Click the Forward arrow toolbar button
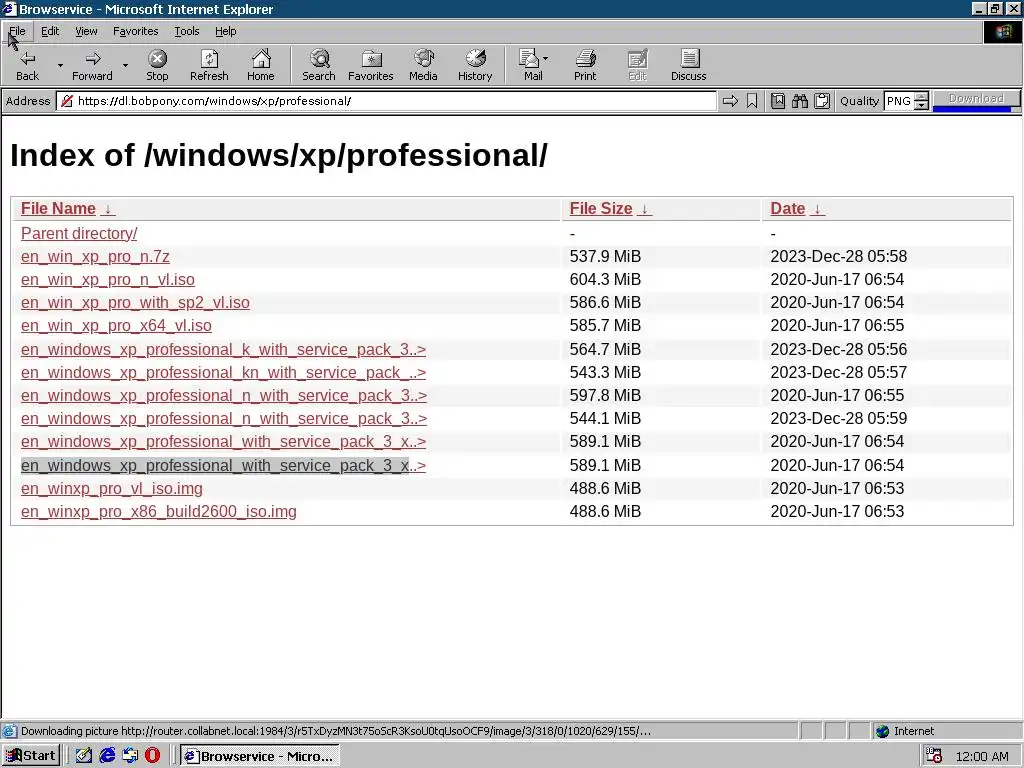This screenshot has width=1024, height=768. (92, 65)
